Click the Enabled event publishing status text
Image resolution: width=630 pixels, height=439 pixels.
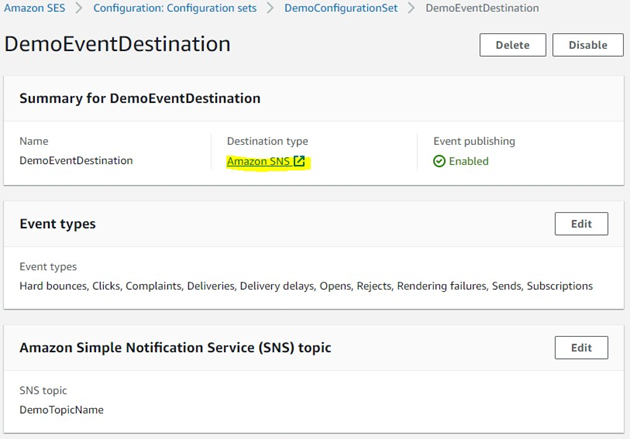(x=469, y=161)
